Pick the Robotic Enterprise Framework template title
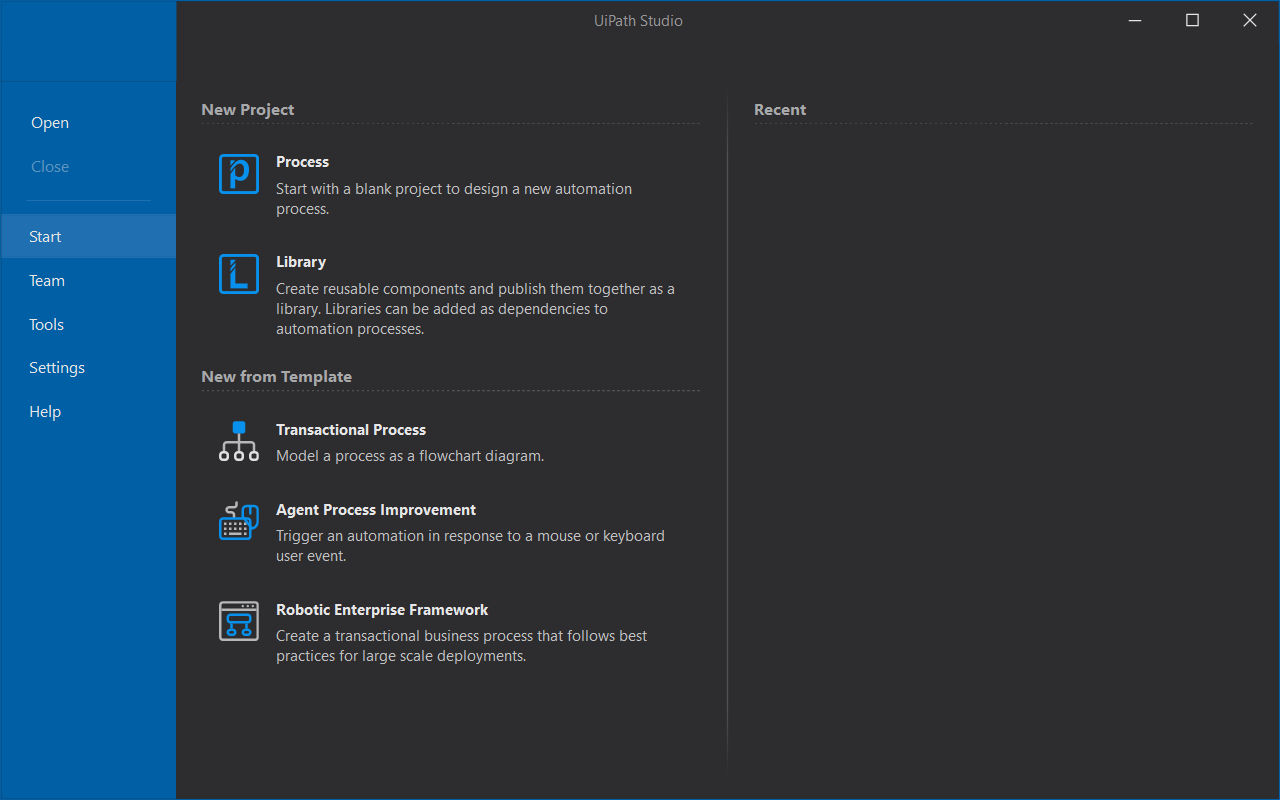Viewport: 1280px width, 800px height. point(382,610)
